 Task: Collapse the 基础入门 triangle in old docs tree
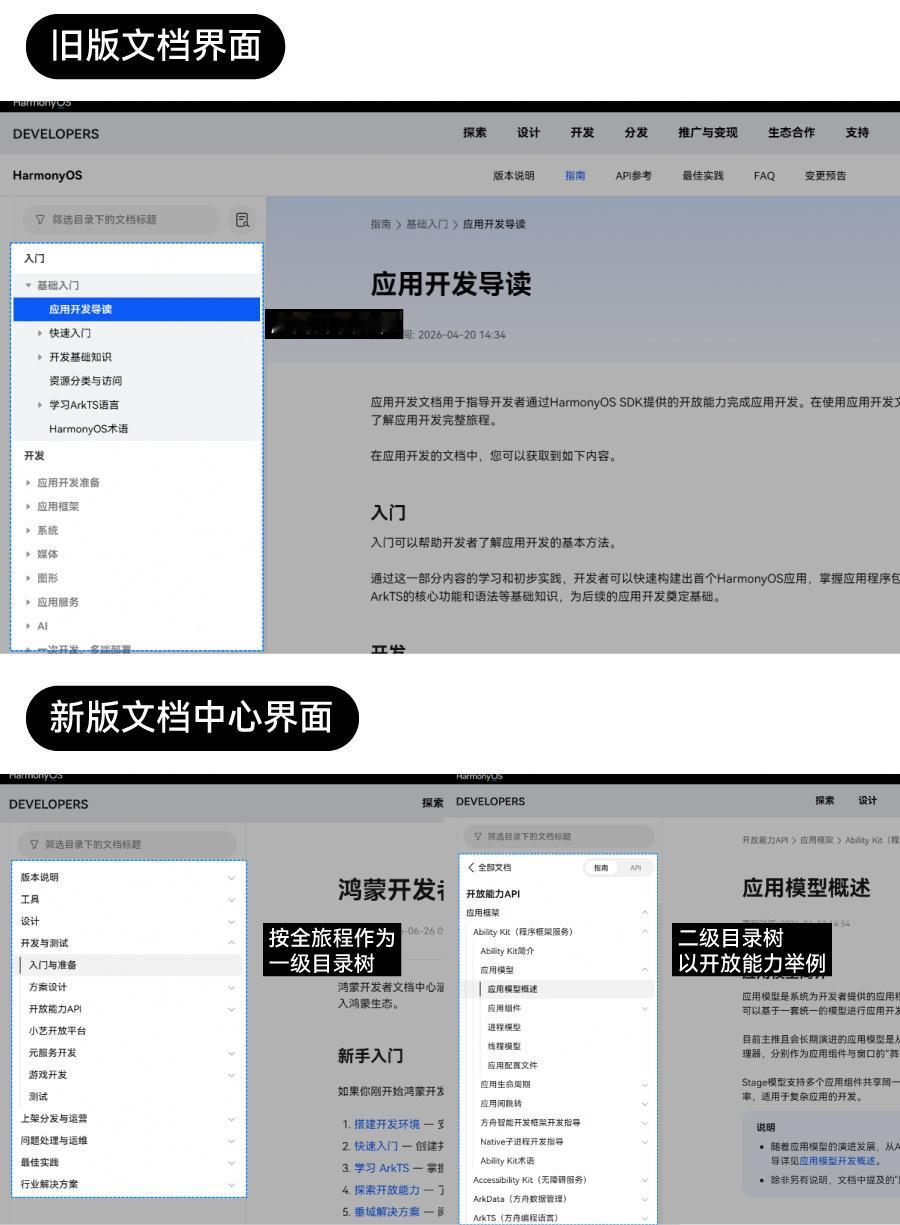pos(28,286)
